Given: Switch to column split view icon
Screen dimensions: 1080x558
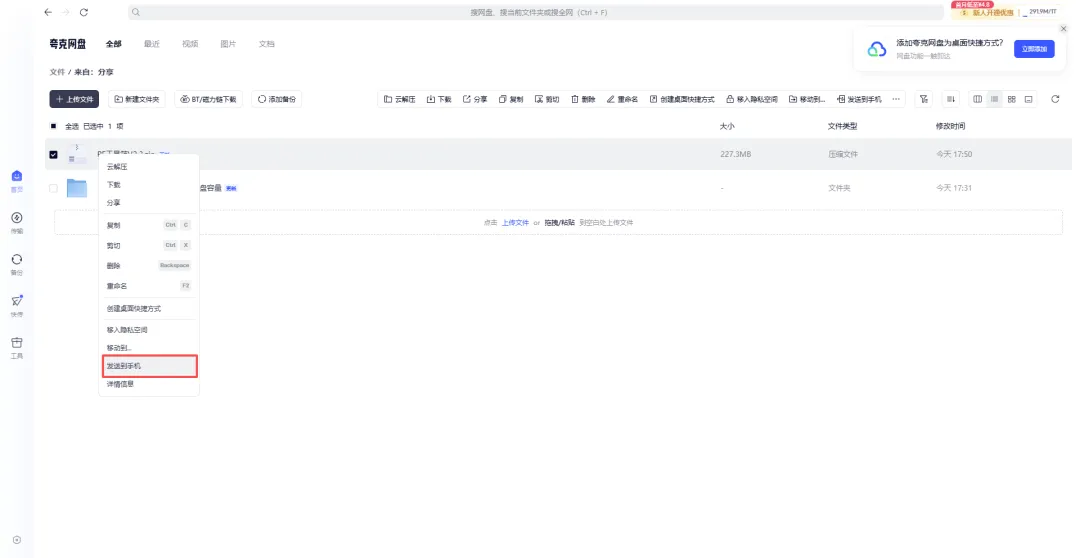Looking at the screenshot, I should 977,99.
